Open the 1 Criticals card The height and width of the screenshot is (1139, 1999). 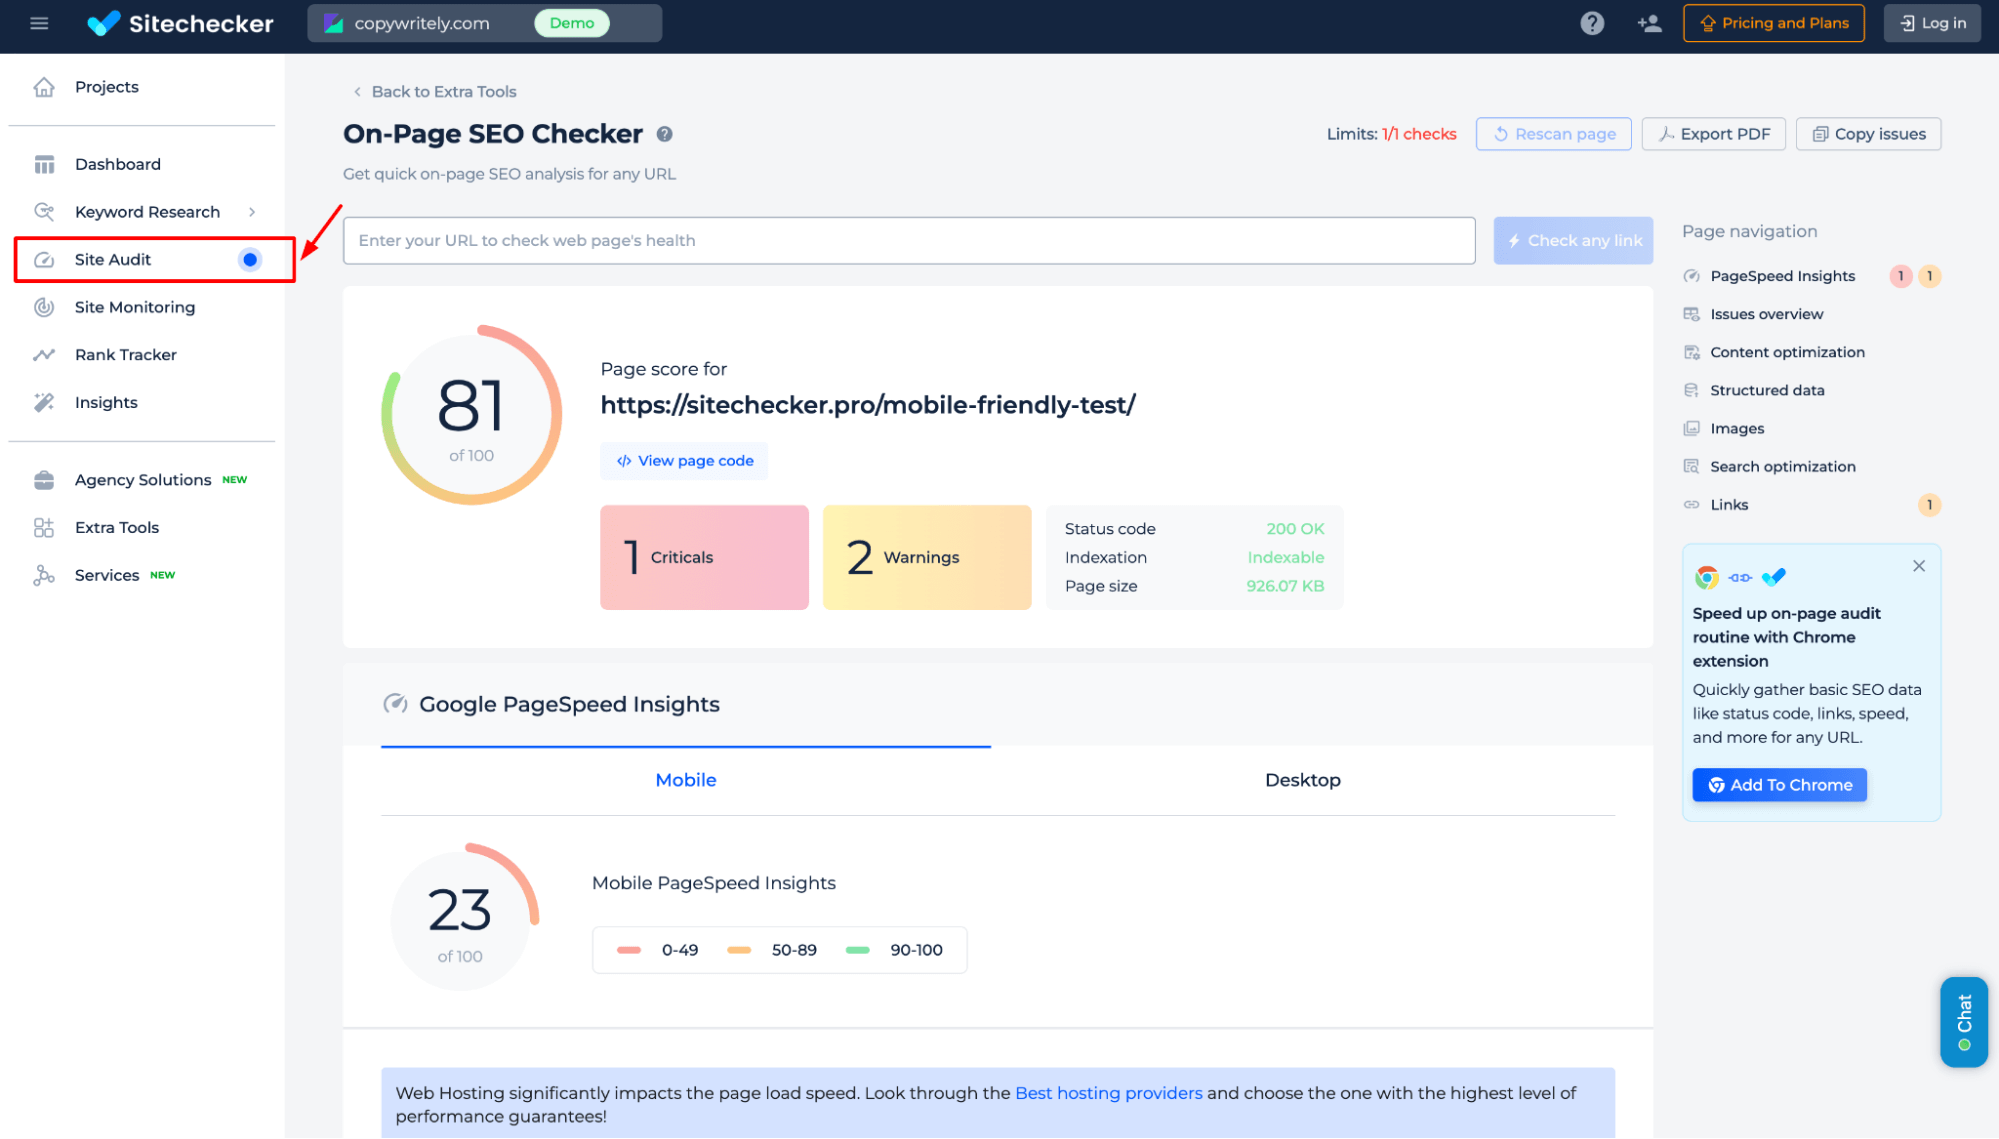704,558
